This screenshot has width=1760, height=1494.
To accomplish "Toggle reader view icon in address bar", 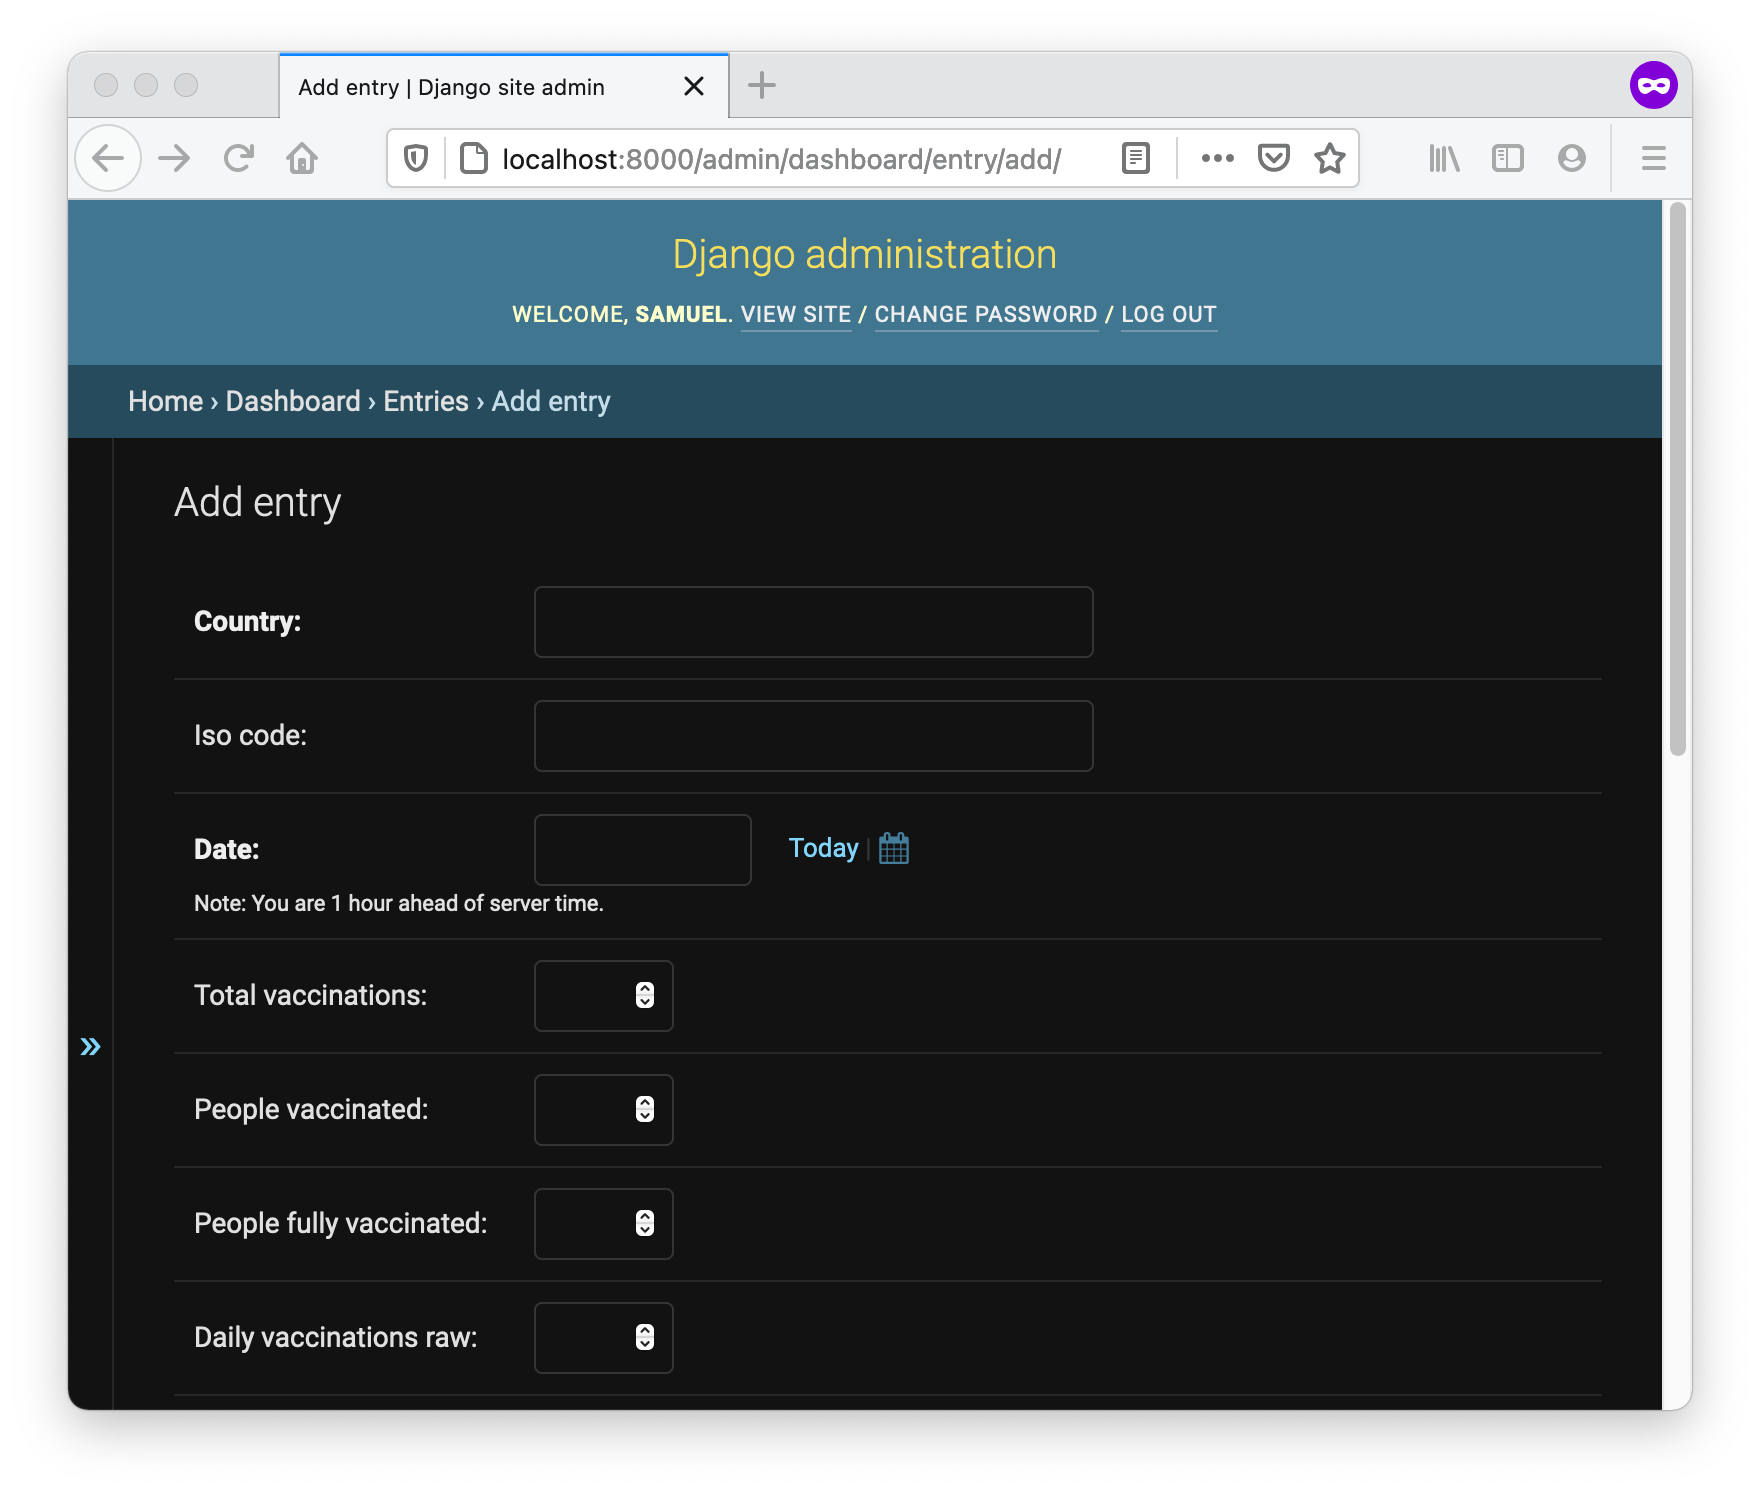I will coord(1136,158).
